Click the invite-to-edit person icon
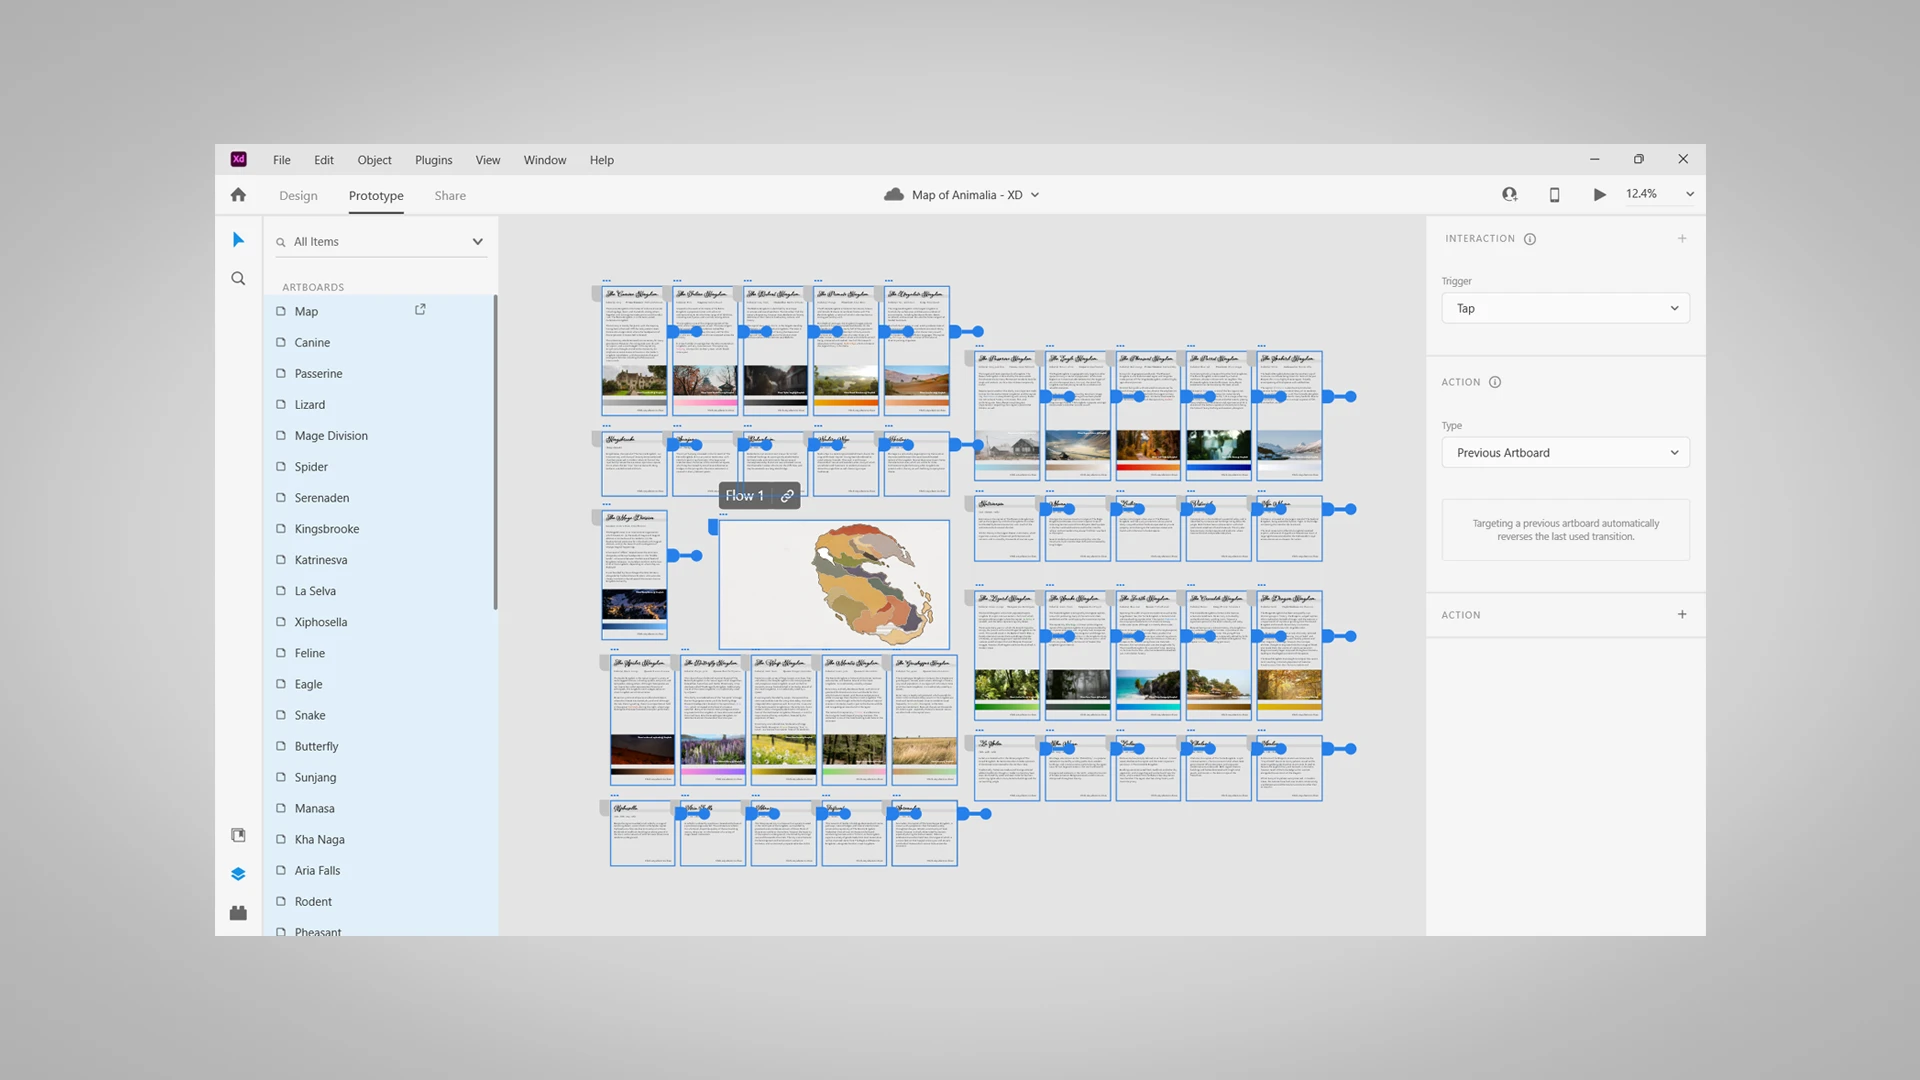This screenshot has width=1920, height=1080. 1510,194
